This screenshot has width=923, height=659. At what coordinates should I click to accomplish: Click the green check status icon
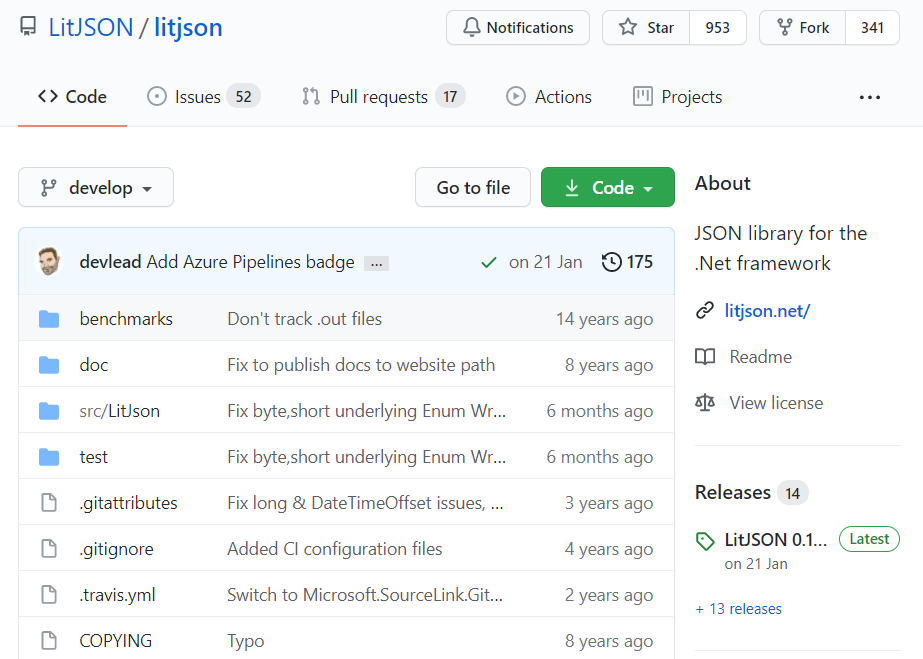pyautogui.click(x=489, y=262)
